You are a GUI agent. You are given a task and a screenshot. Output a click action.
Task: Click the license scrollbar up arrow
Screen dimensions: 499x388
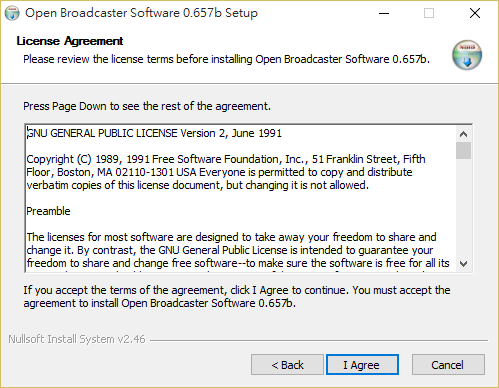pyautogui.click(x=463, y=134)
